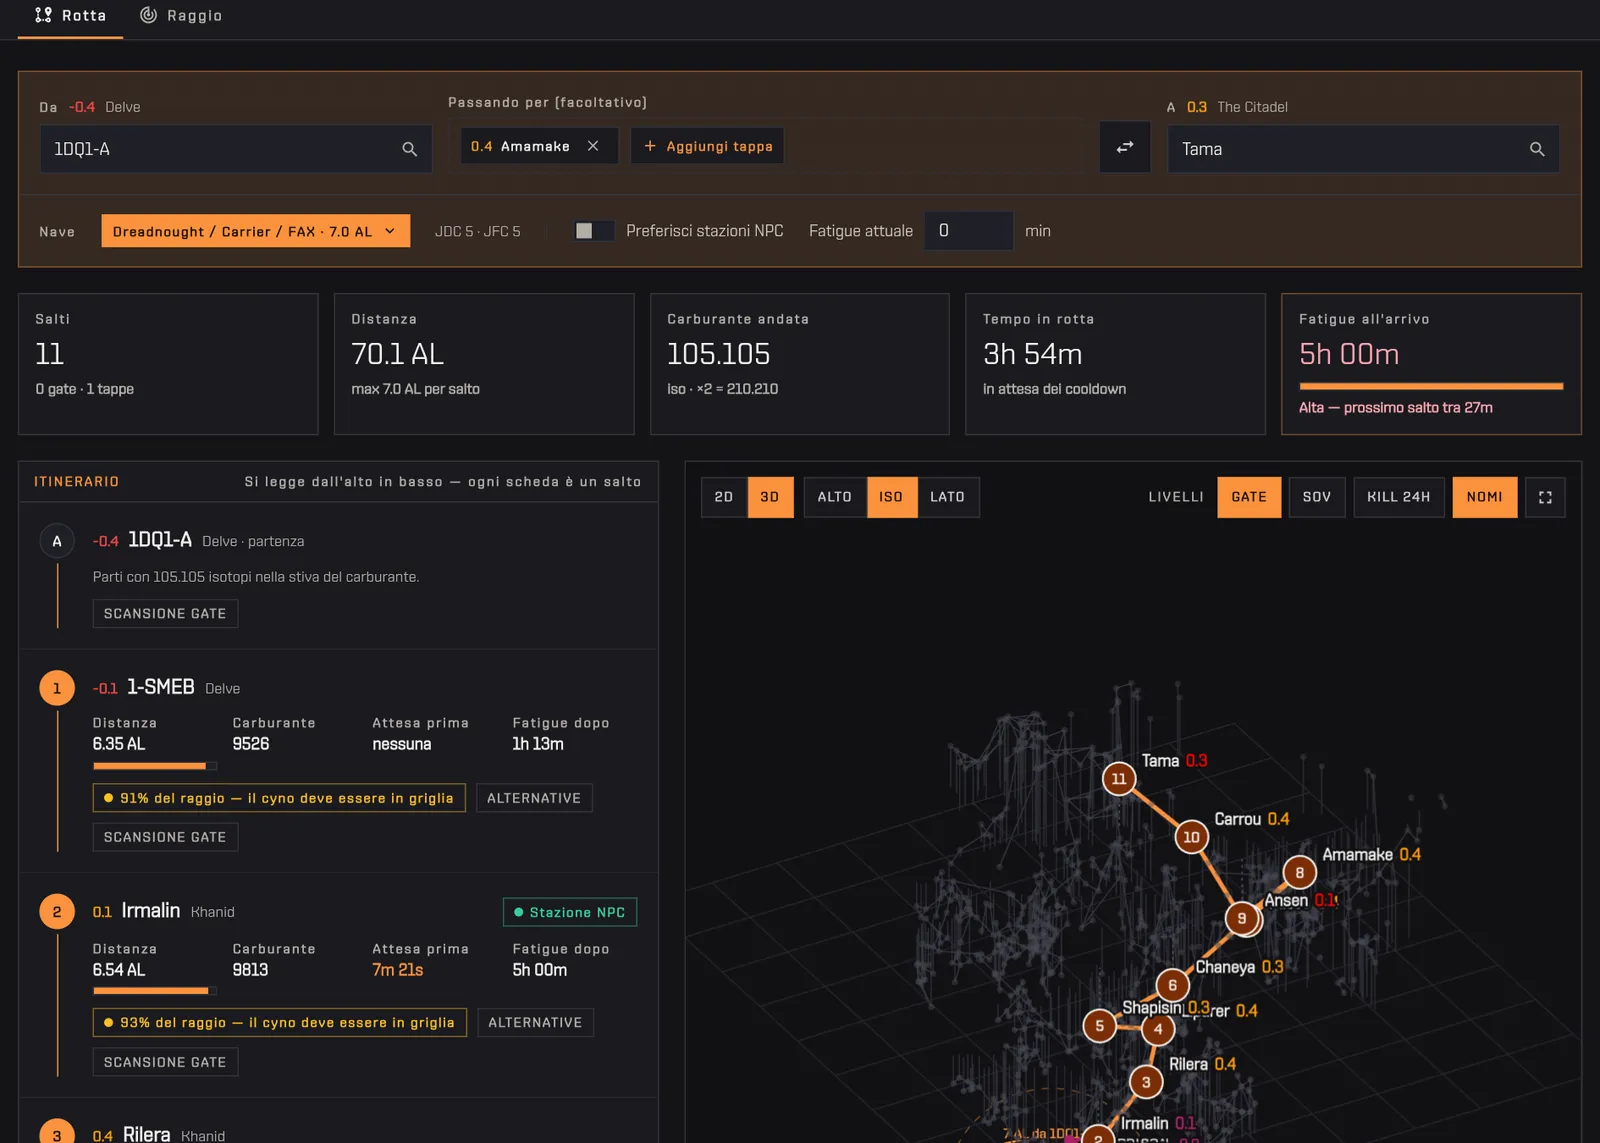Image resolution: width=1600 pixels, height=1143 pixels.
Task: Switch to the Rotta tab
Action: (x=70, y=16)
